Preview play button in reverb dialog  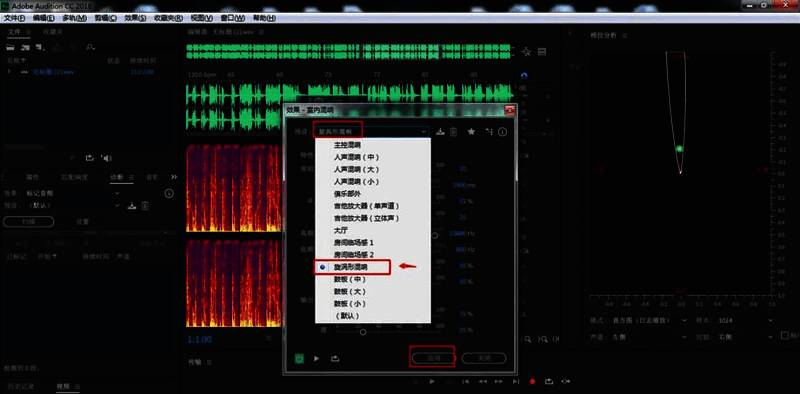click(316, 358)
